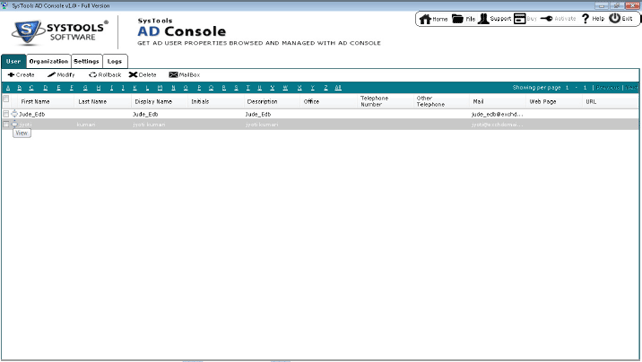Open the Settings tab
Screen dimensions: 642x362
pos(86,61)
